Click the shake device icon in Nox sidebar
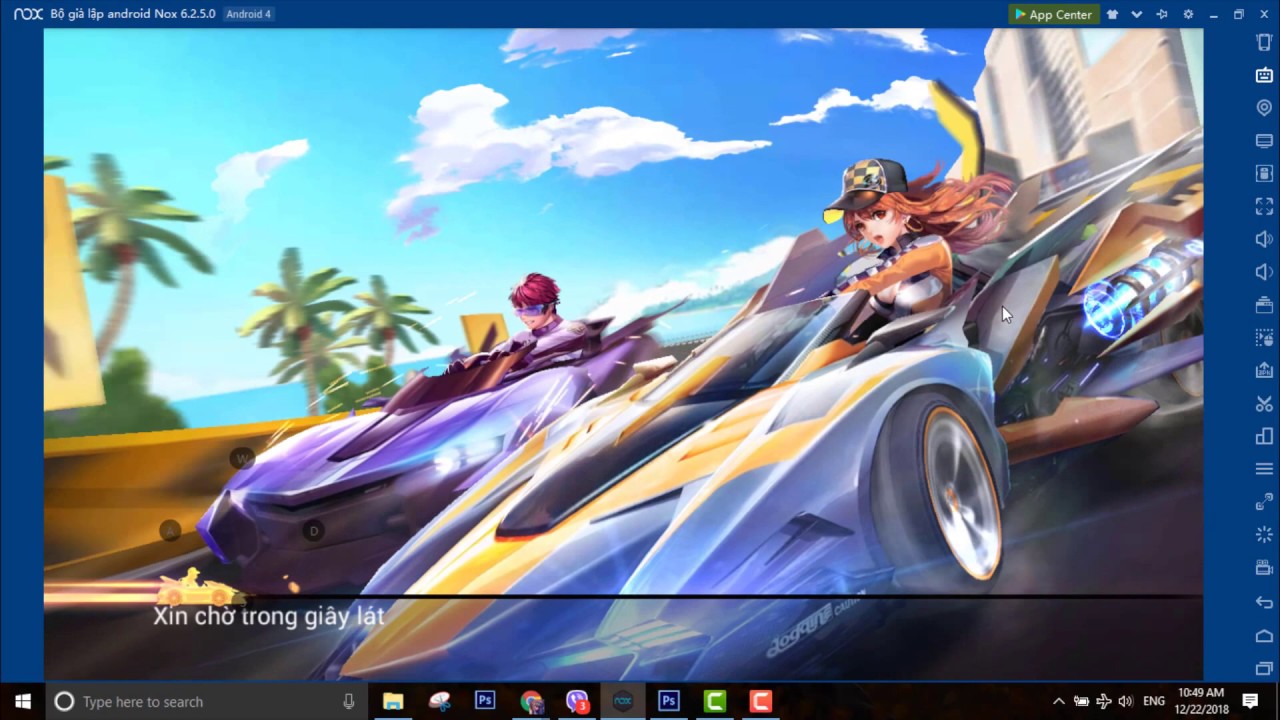Viewport: 1280px width, 720px height. (x=1264, y=42)
